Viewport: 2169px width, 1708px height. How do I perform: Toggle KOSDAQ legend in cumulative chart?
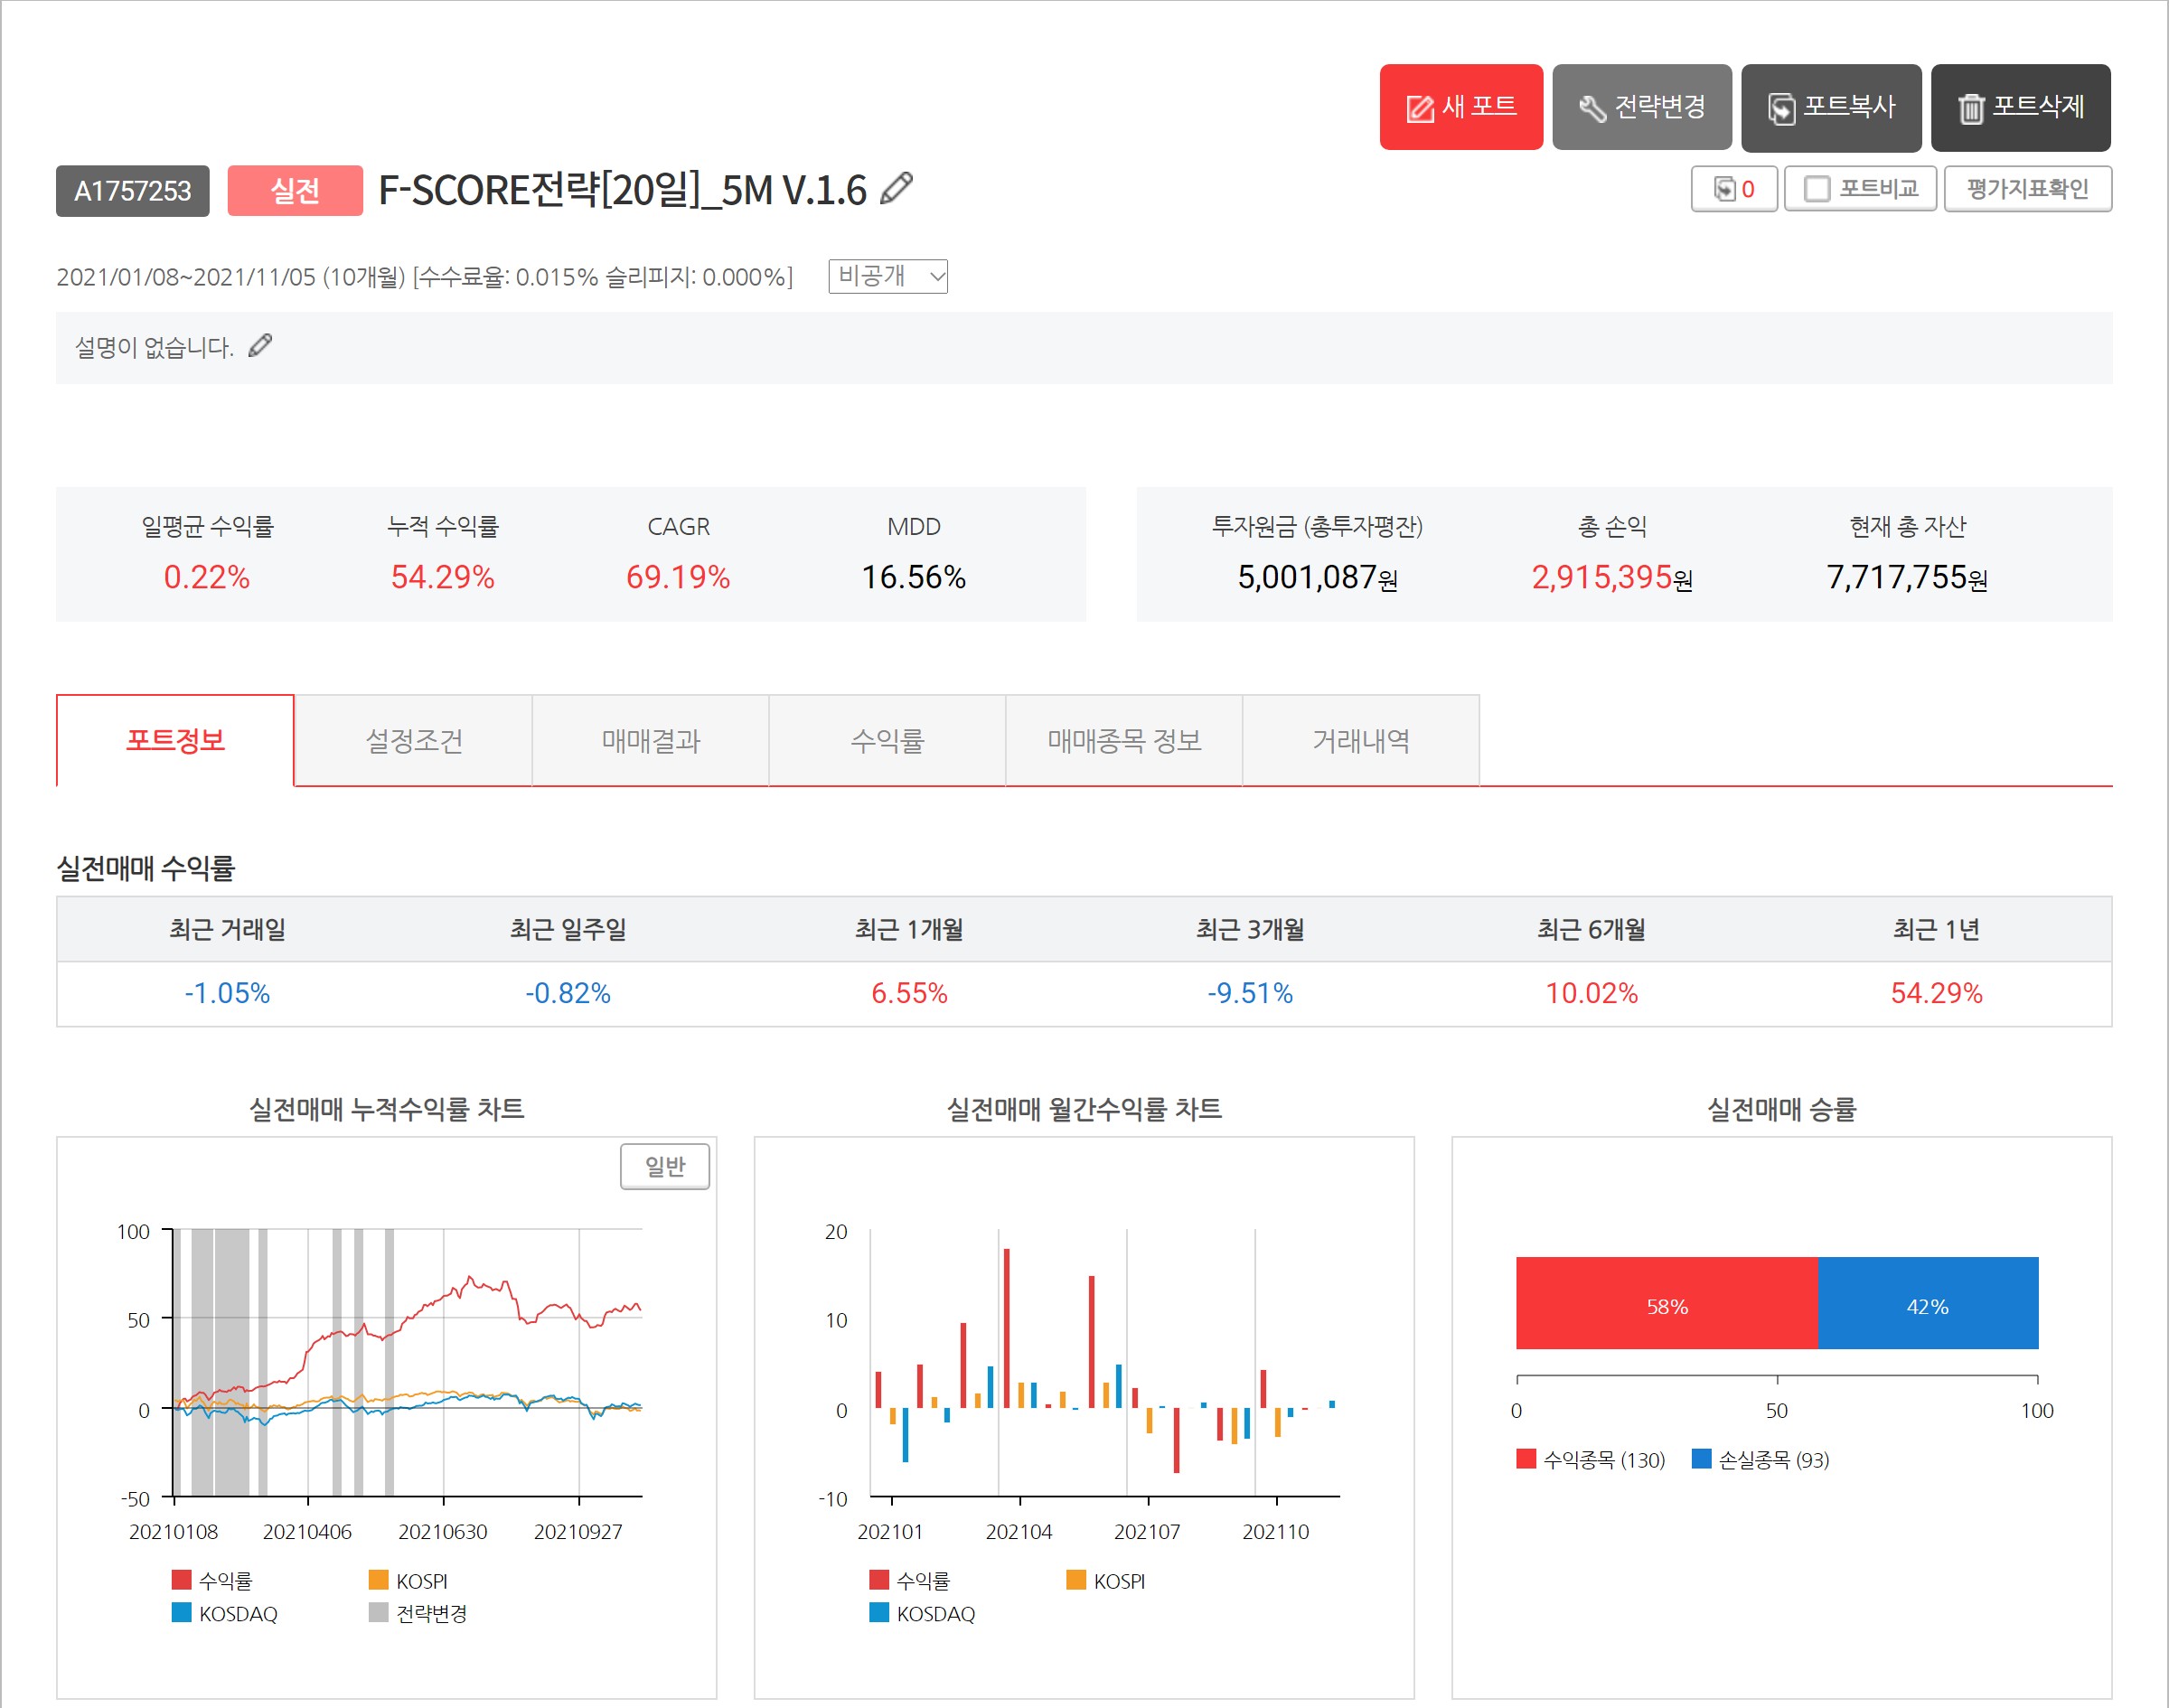click(x=225, y=1613)
